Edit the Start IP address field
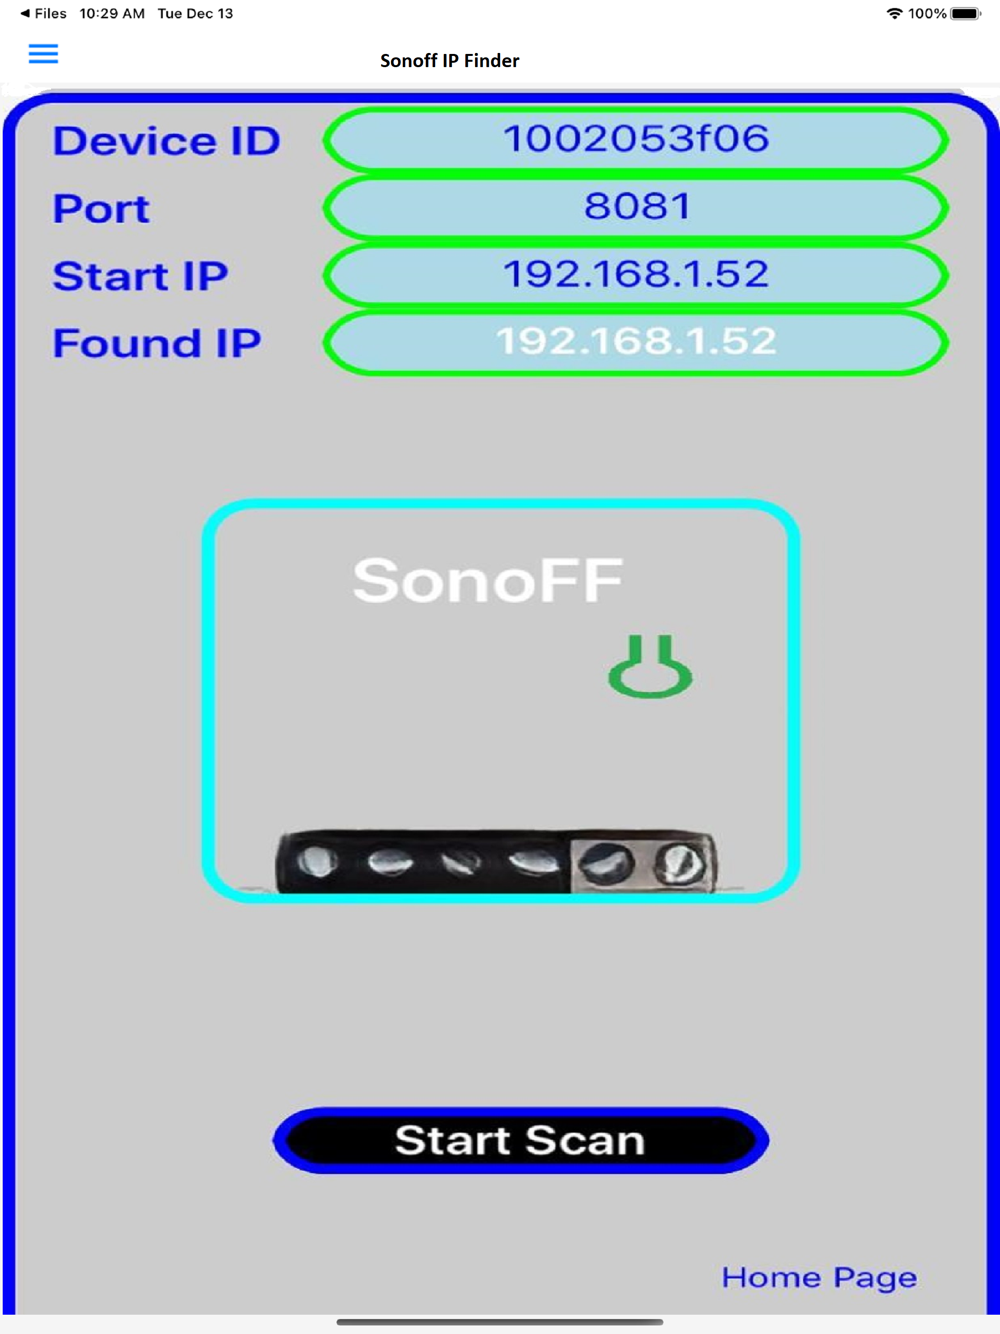1000x1334 pixels. (636, 275)
